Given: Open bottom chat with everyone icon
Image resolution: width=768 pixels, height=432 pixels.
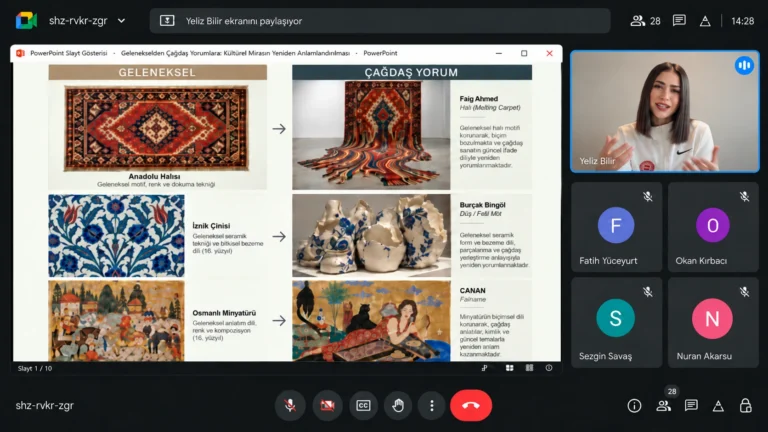Looking at the screenshot, I should point(691,406).
